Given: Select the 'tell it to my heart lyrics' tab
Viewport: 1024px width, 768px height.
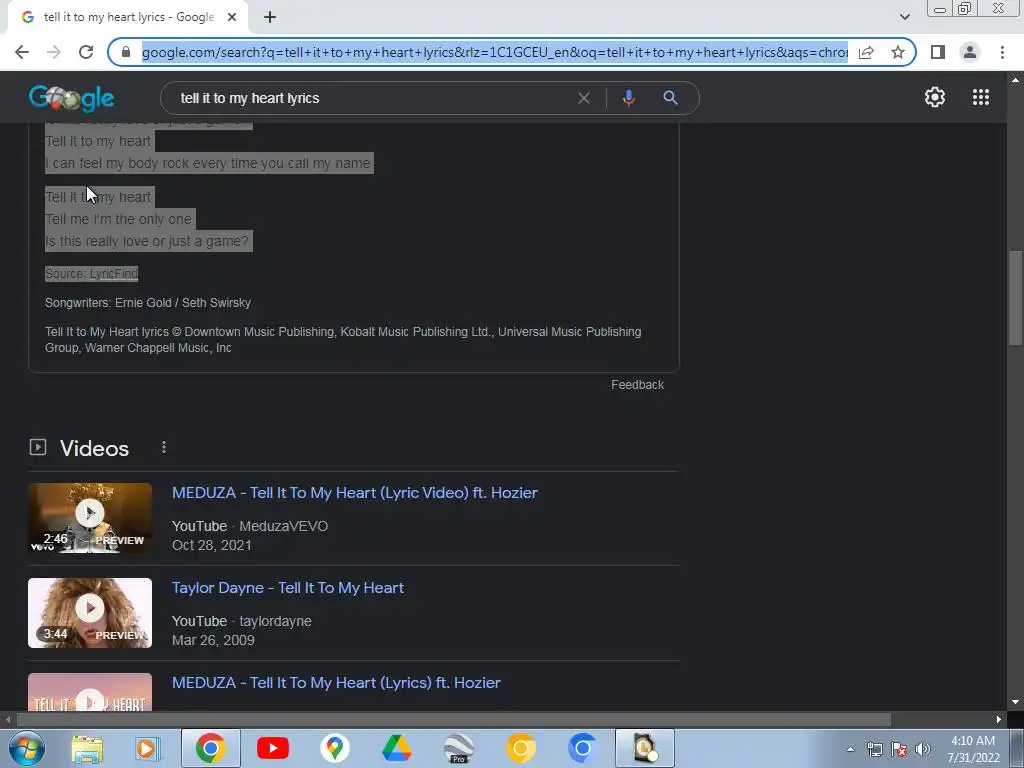Looking at the screenshot, I should [x=128, y=18].
